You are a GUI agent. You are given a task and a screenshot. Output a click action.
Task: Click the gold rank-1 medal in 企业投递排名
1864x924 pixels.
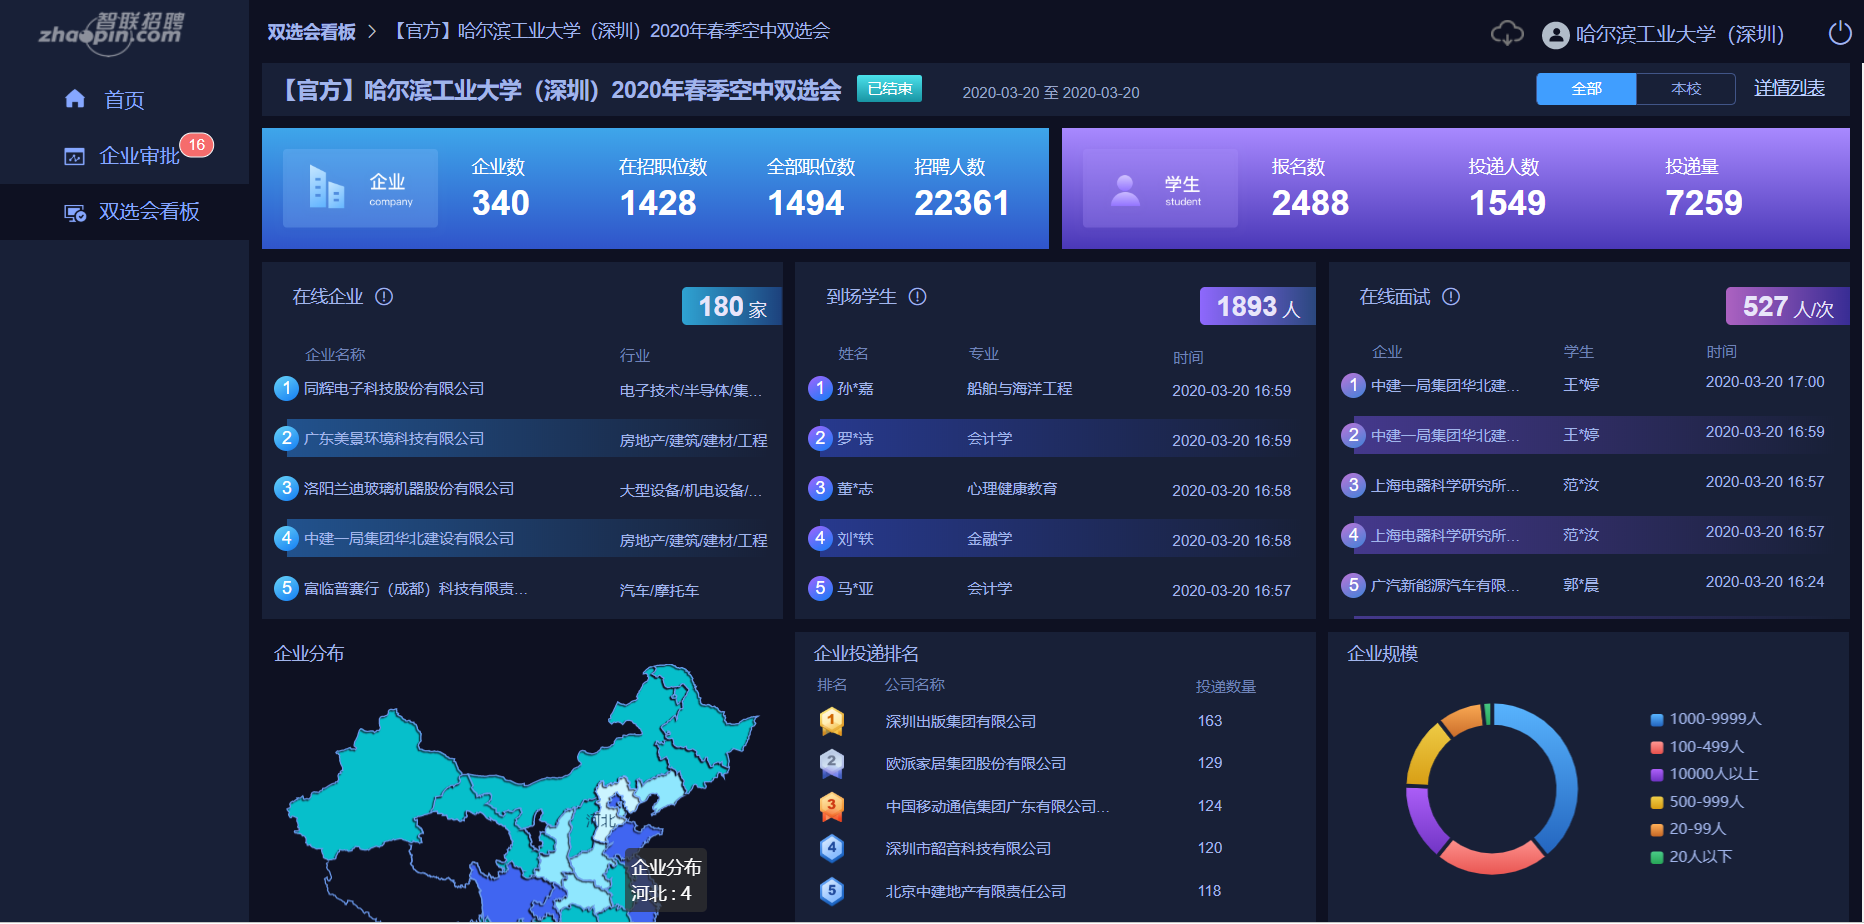pos(831,720)
